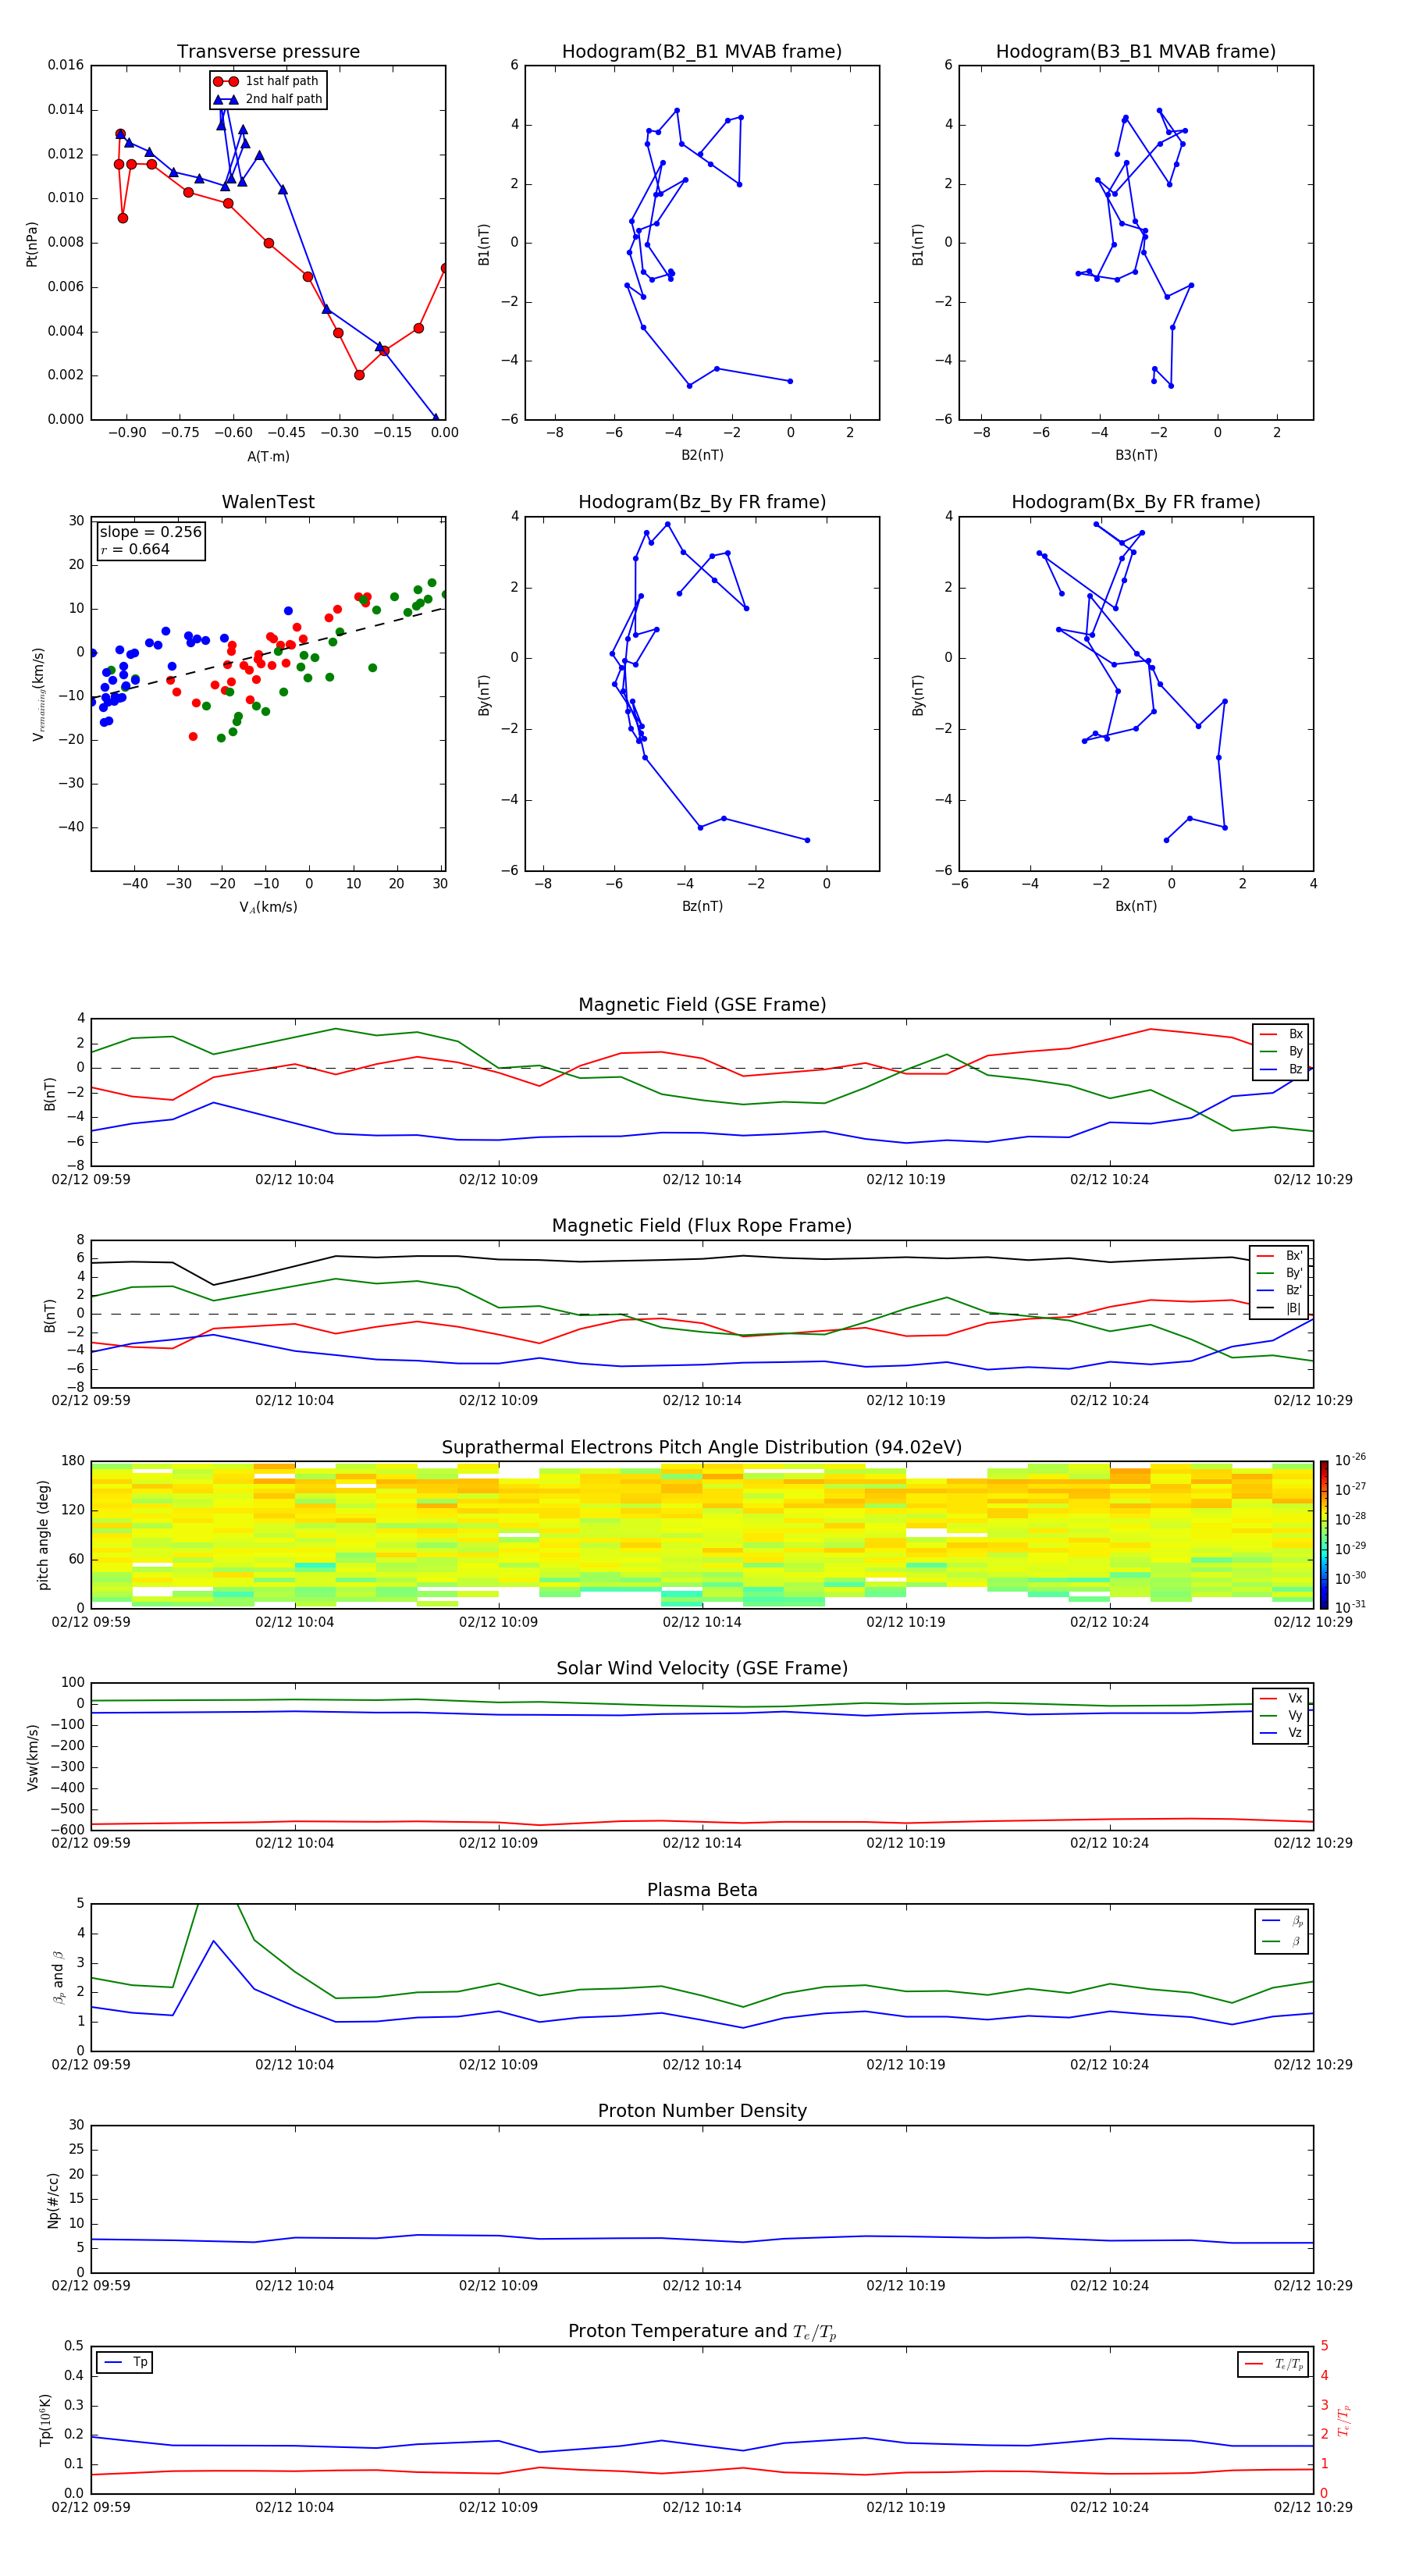This screenshot has height=2576, width=1405.
Task: Click the 'Bx(nT)' x-axis label
Action: coord(1136,906)
